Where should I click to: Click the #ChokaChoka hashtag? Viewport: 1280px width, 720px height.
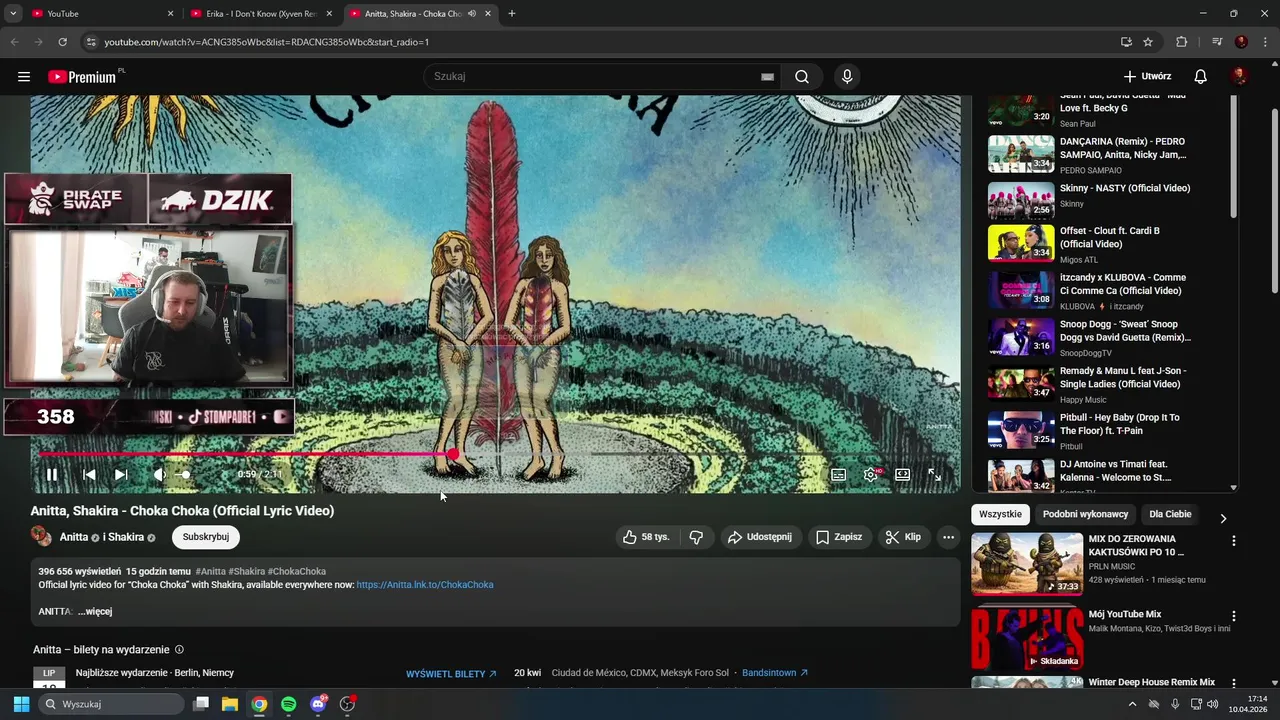[x=297, y=572]
